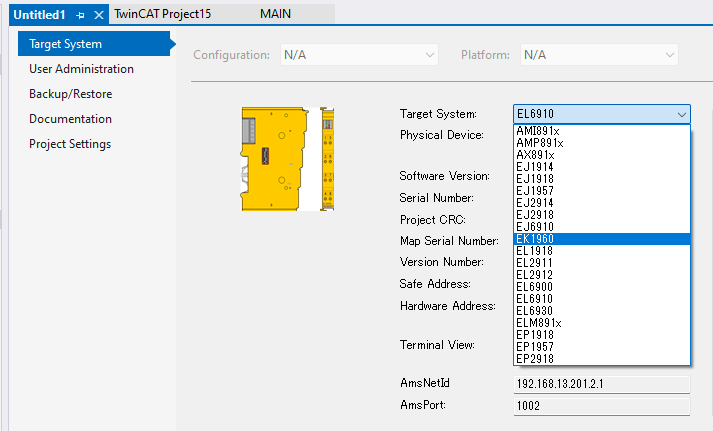Viewport: 713px width, 431px height.
Task: Open Project Settings section
Action: [70, 144]
